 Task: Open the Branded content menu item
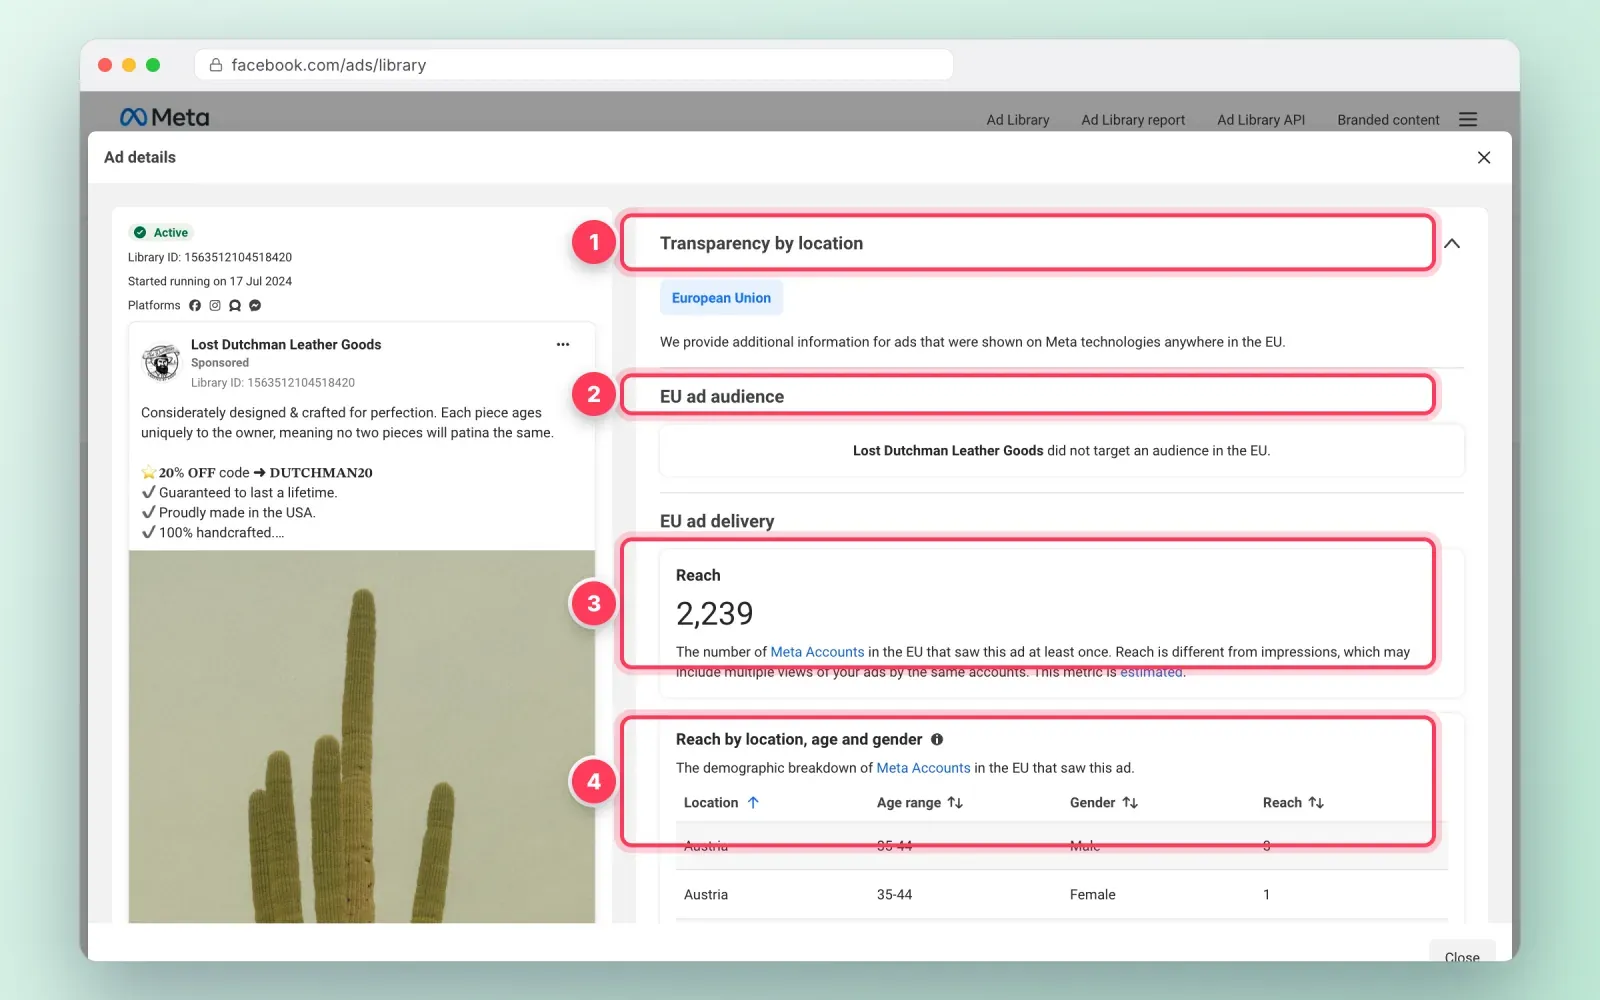(1388, 120)
